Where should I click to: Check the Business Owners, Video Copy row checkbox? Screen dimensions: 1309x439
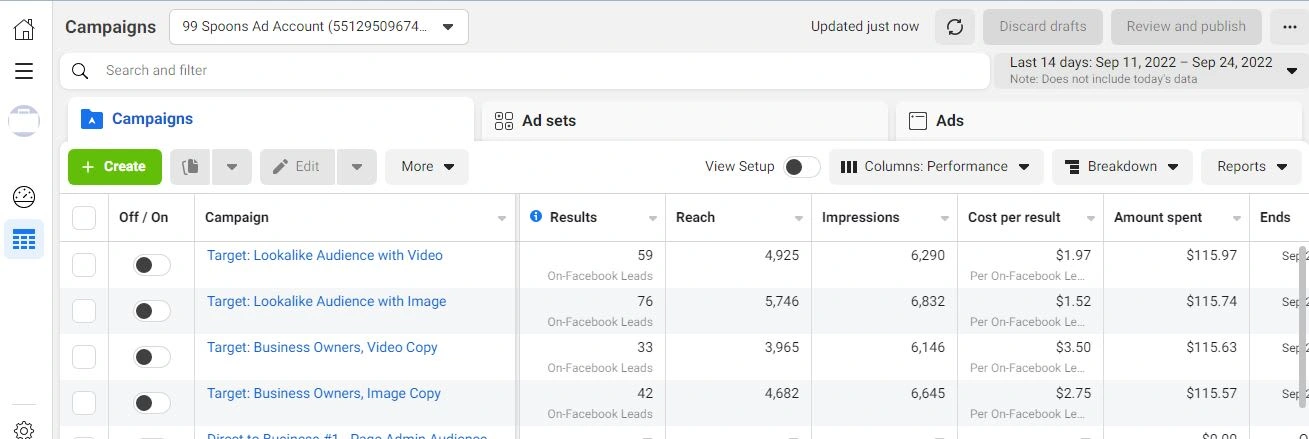point(84,357)
